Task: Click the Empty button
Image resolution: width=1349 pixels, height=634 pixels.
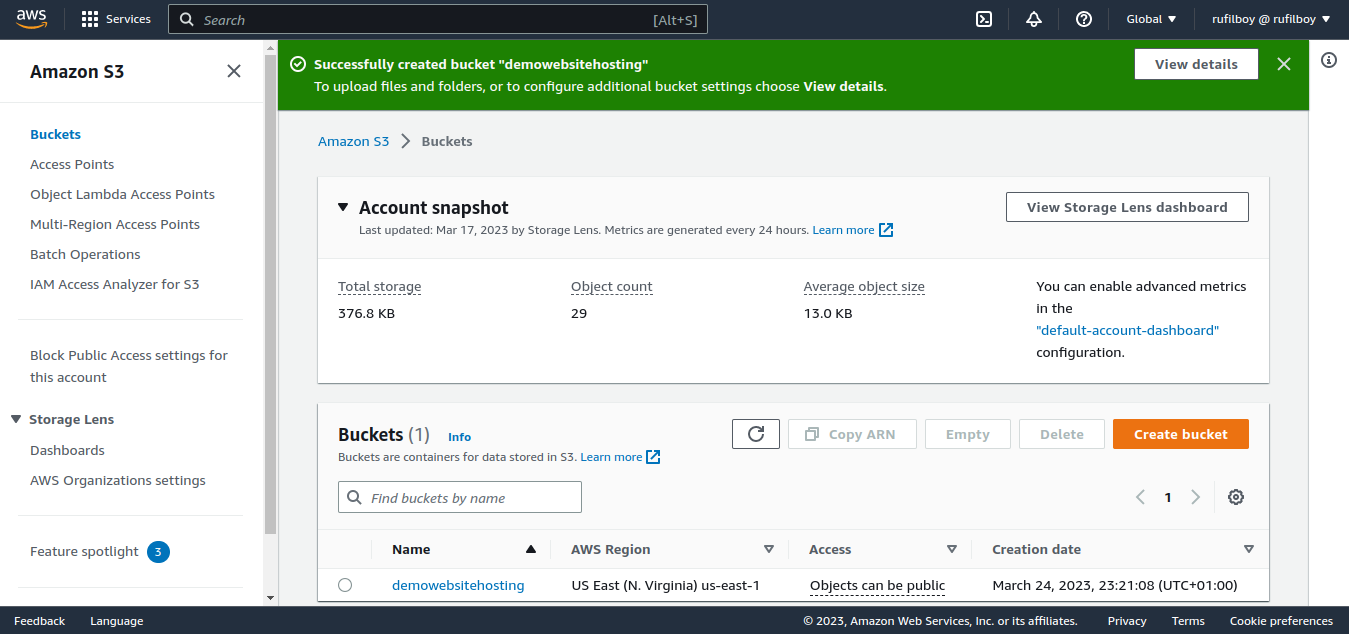Action: point(967,434)
